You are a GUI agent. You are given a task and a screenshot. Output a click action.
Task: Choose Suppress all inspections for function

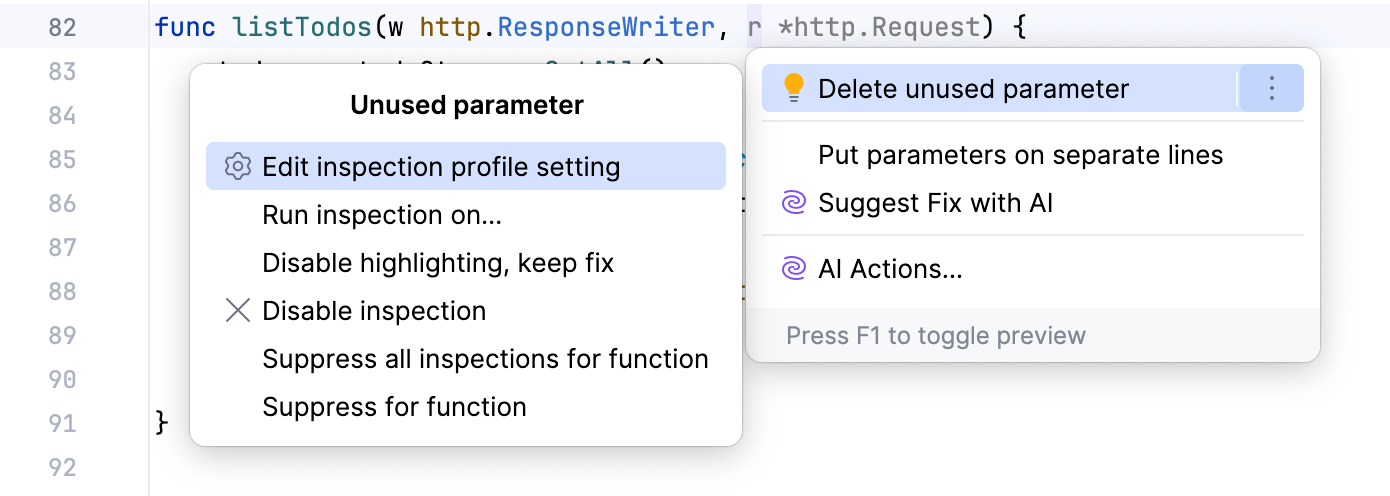485,359
